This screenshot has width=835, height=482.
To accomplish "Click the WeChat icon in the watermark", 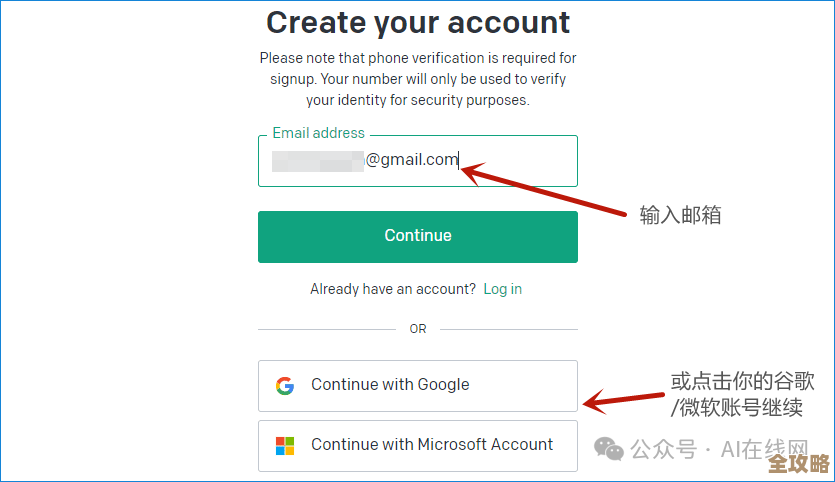I will tap(613, 448).
